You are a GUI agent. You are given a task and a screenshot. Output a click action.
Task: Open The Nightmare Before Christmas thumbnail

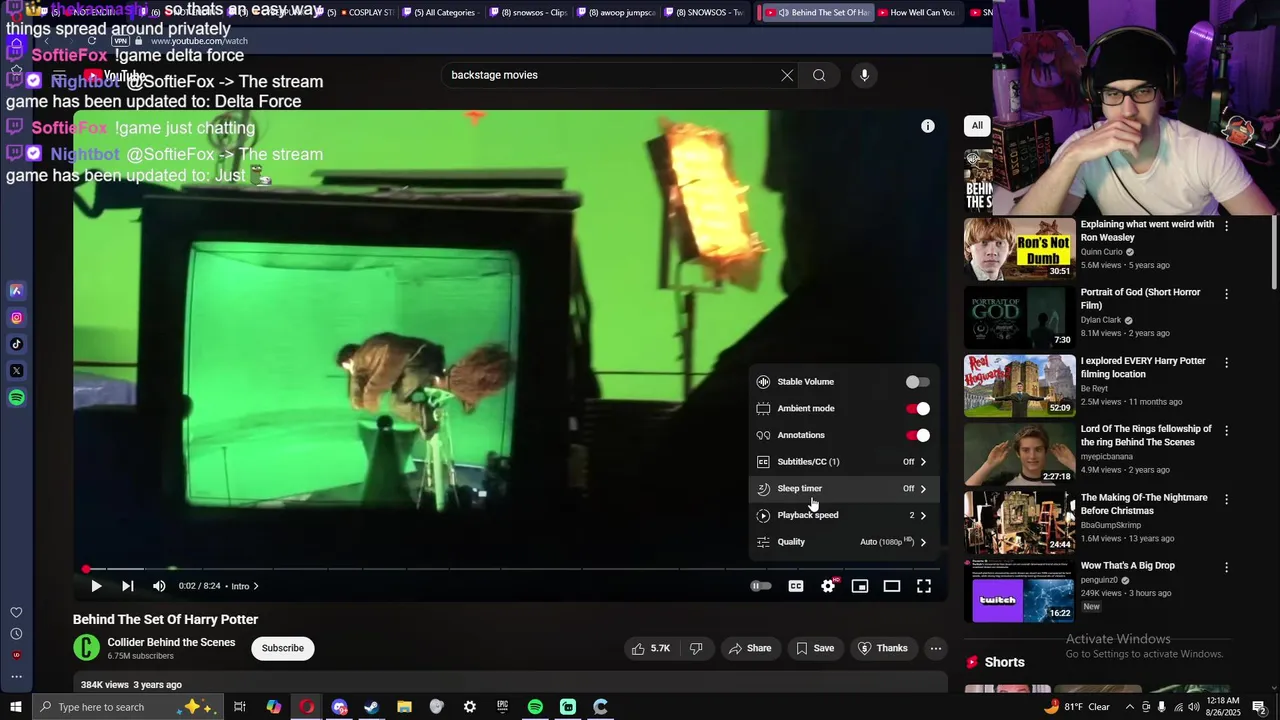(x=1019, y=521)
